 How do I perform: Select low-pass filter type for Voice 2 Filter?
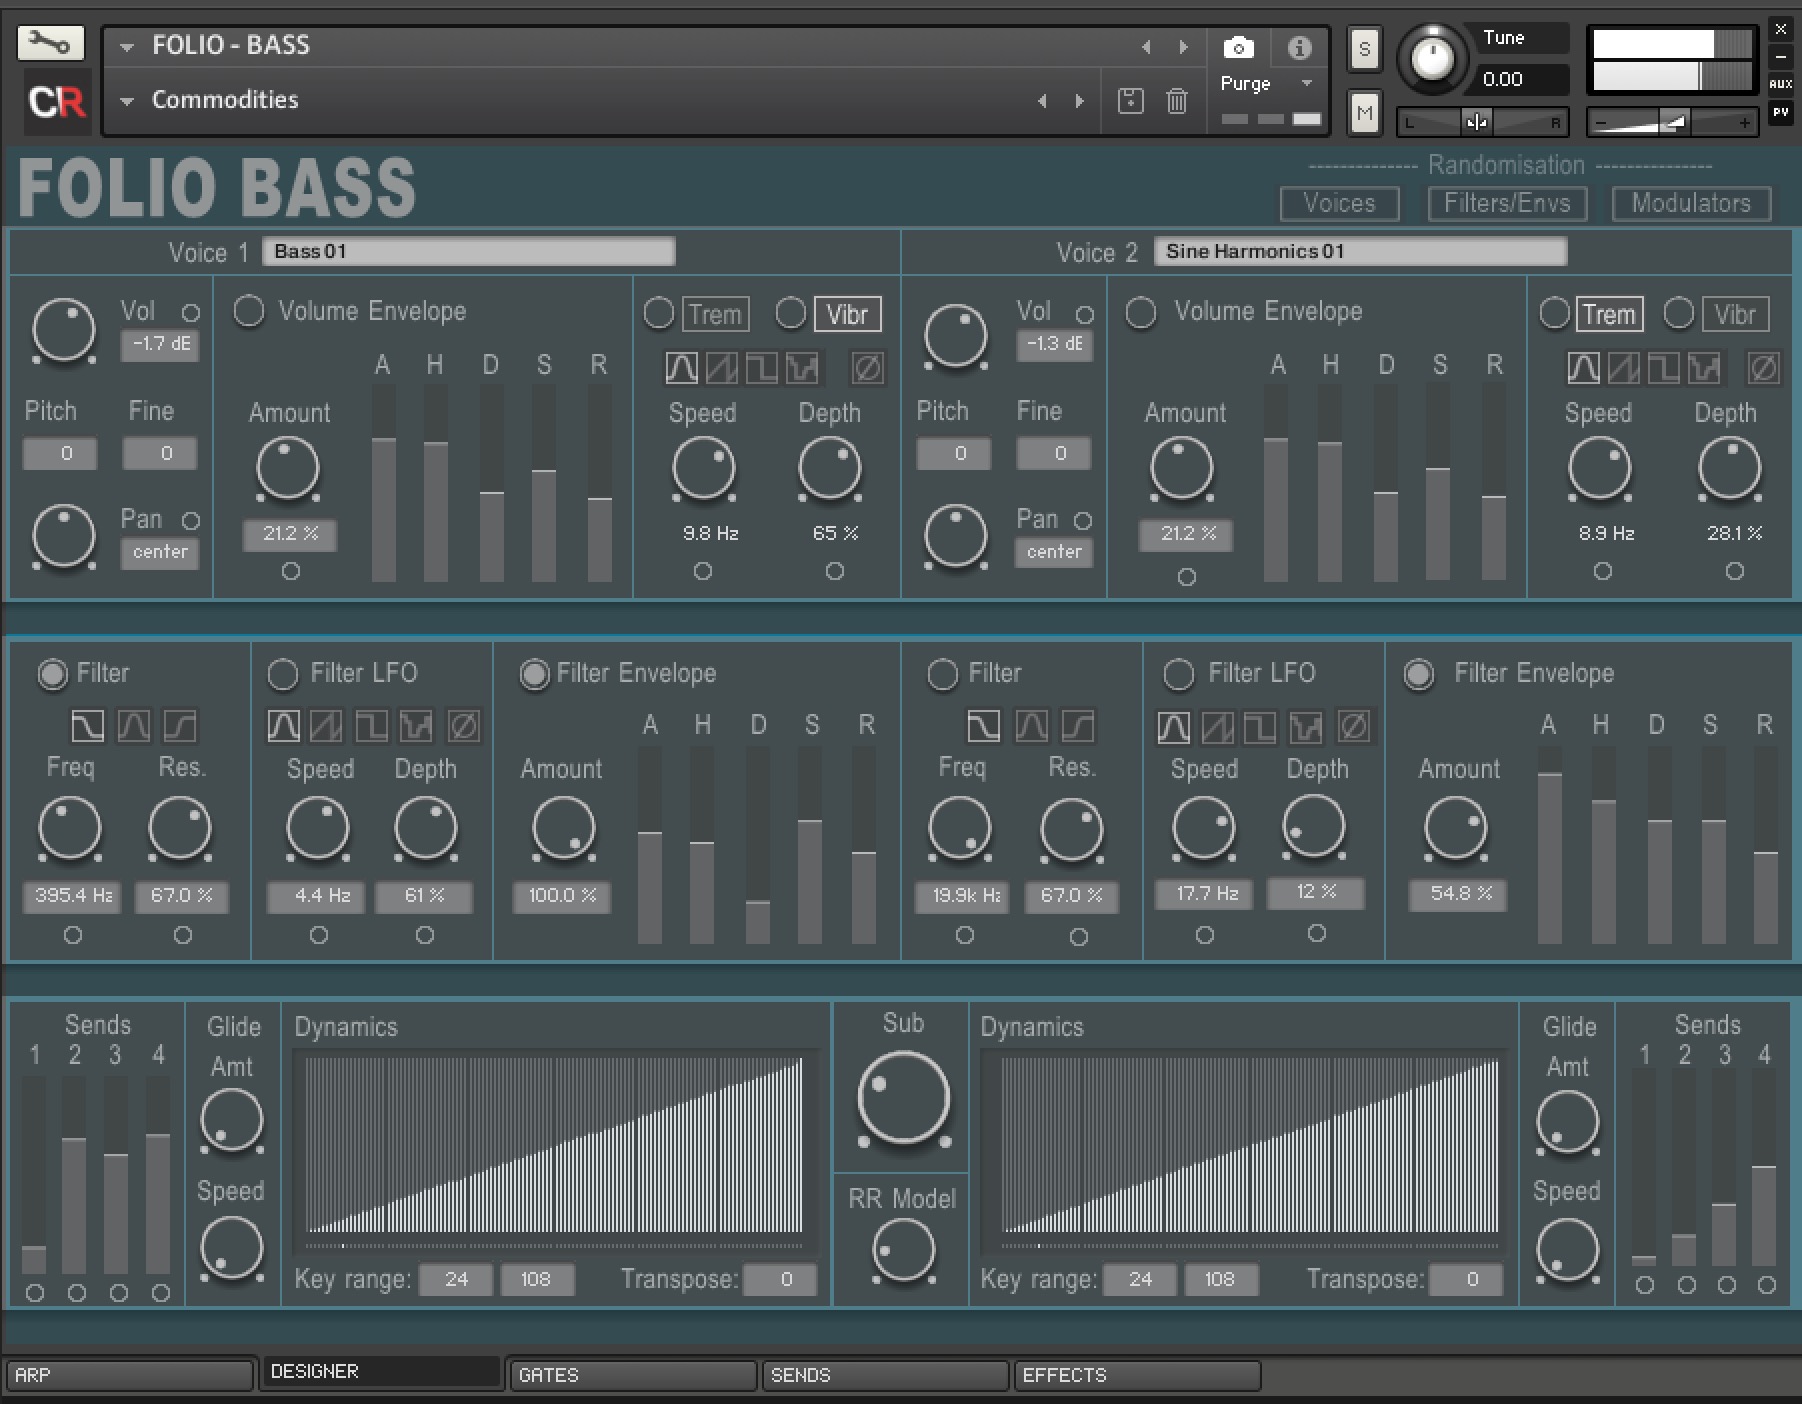[x=983, y=726]
